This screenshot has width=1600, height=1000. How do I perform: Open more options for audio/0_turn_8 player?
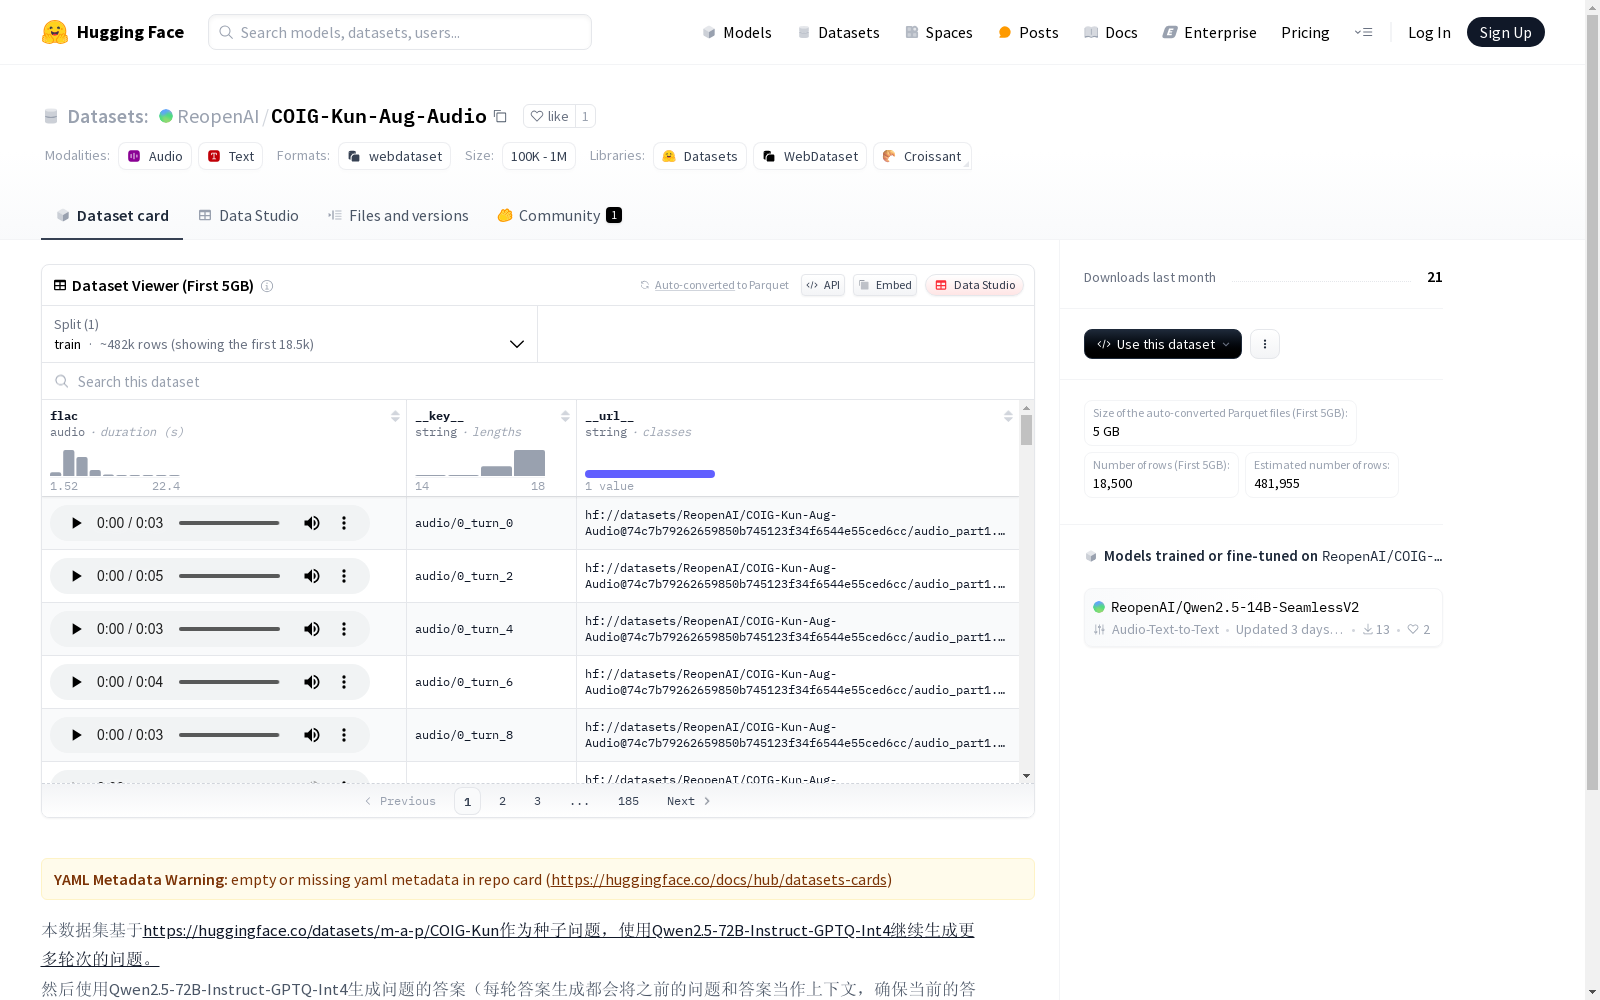click(344, 735)
